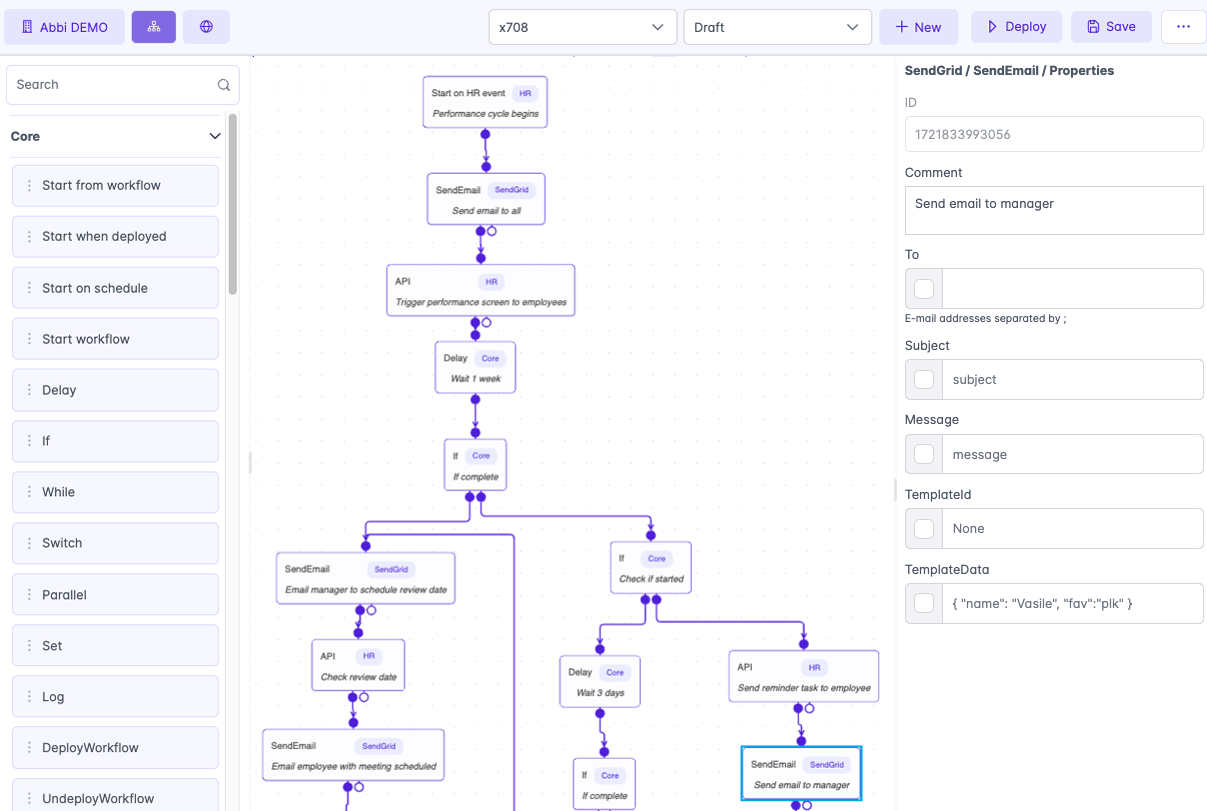Click the Comment text field
The height and width of the screenshot is (811, 1207).
[x=1053, y=210]
